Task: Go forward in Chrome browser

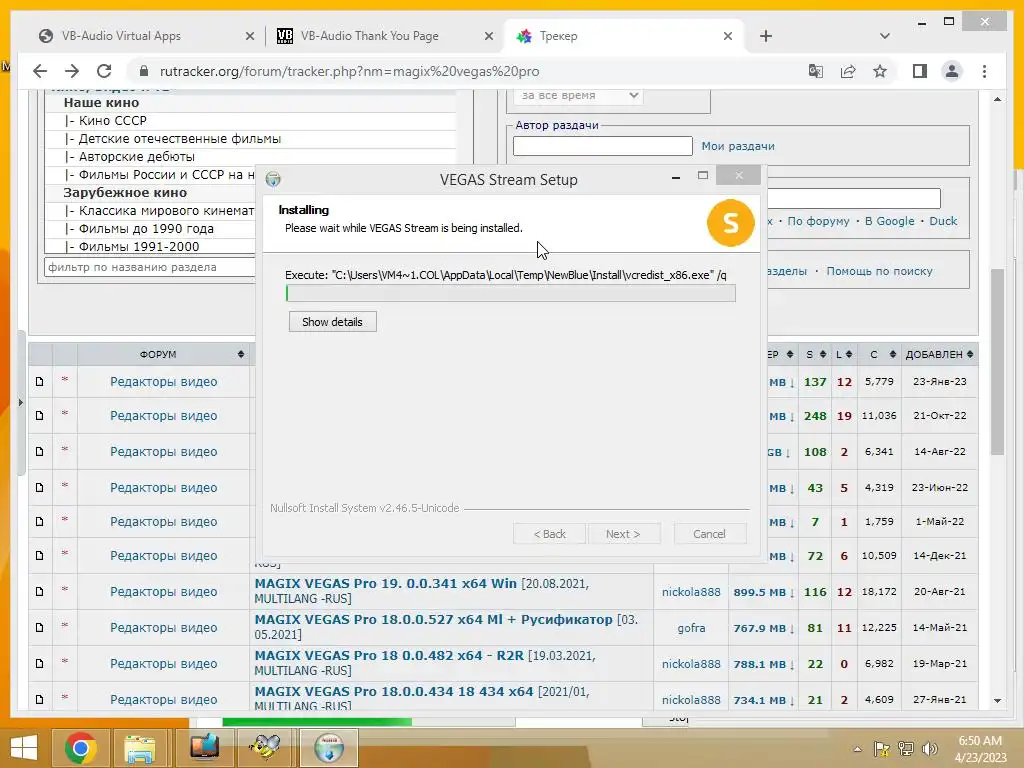Action: click(x=72, y=71)
